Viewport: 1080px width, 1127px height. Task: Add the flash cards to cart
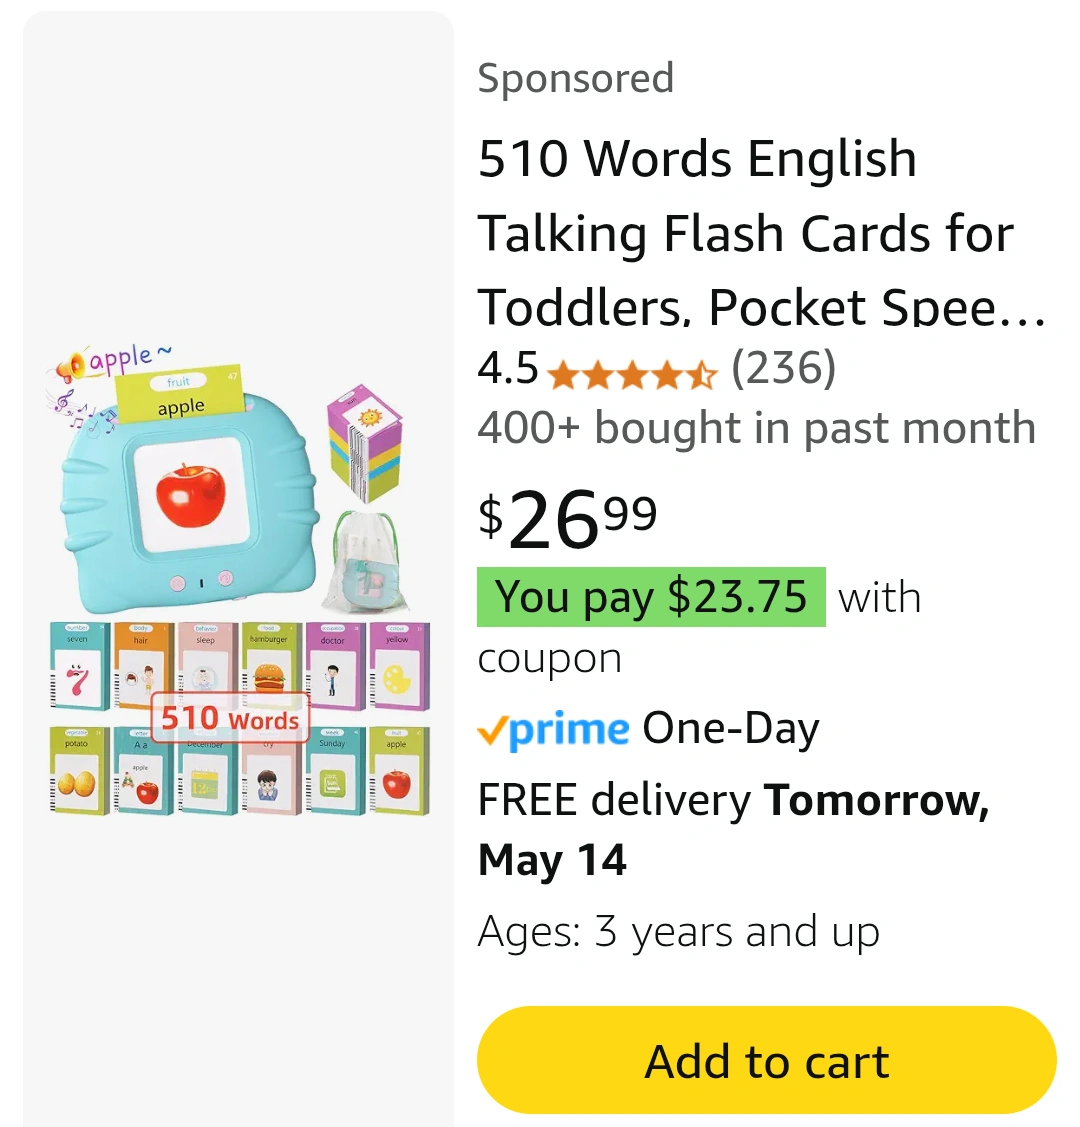766,1060
